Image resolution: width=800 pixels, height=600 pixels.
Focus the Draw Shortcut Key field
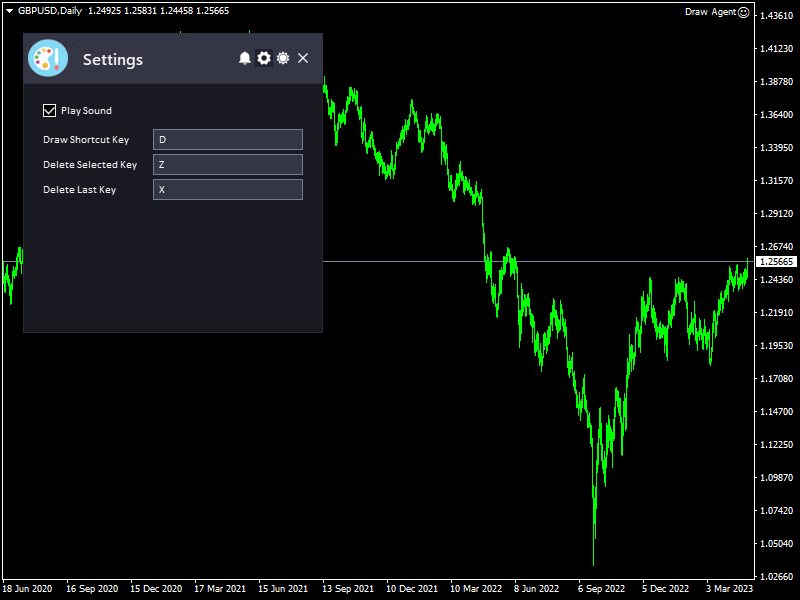point(227,140)
